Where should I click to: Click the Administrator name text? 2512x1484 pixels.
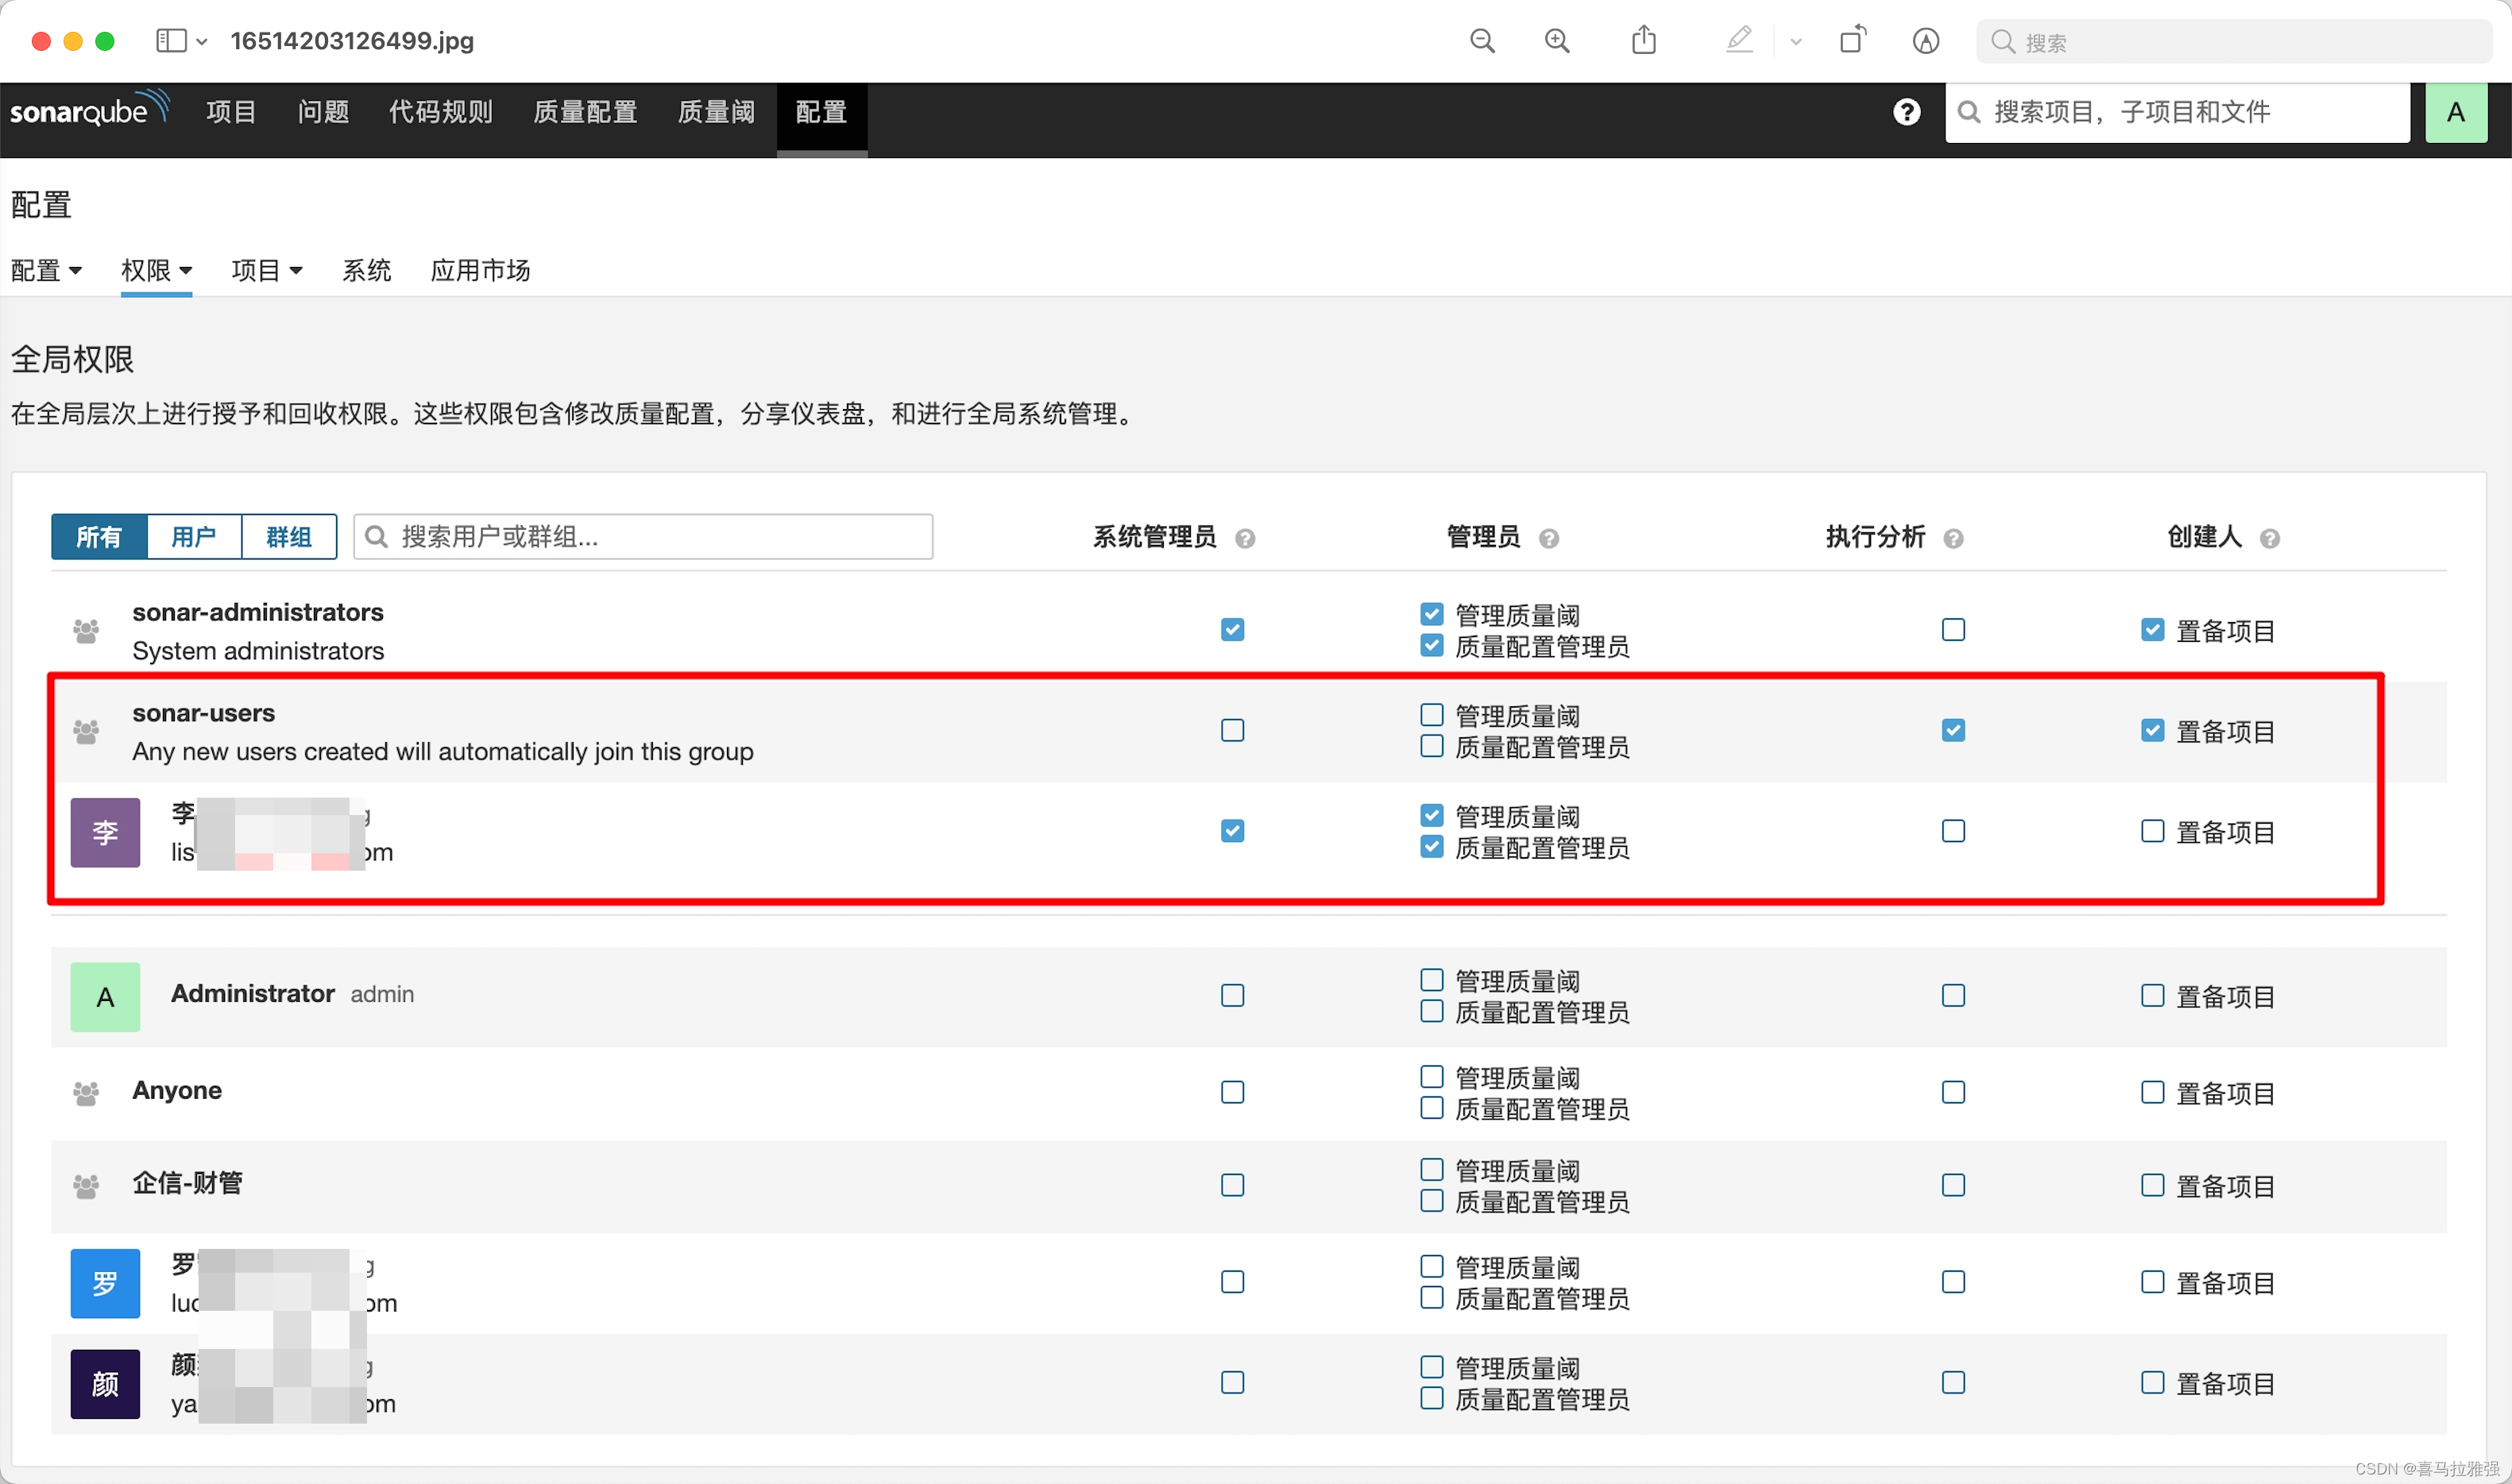[252, 993]
